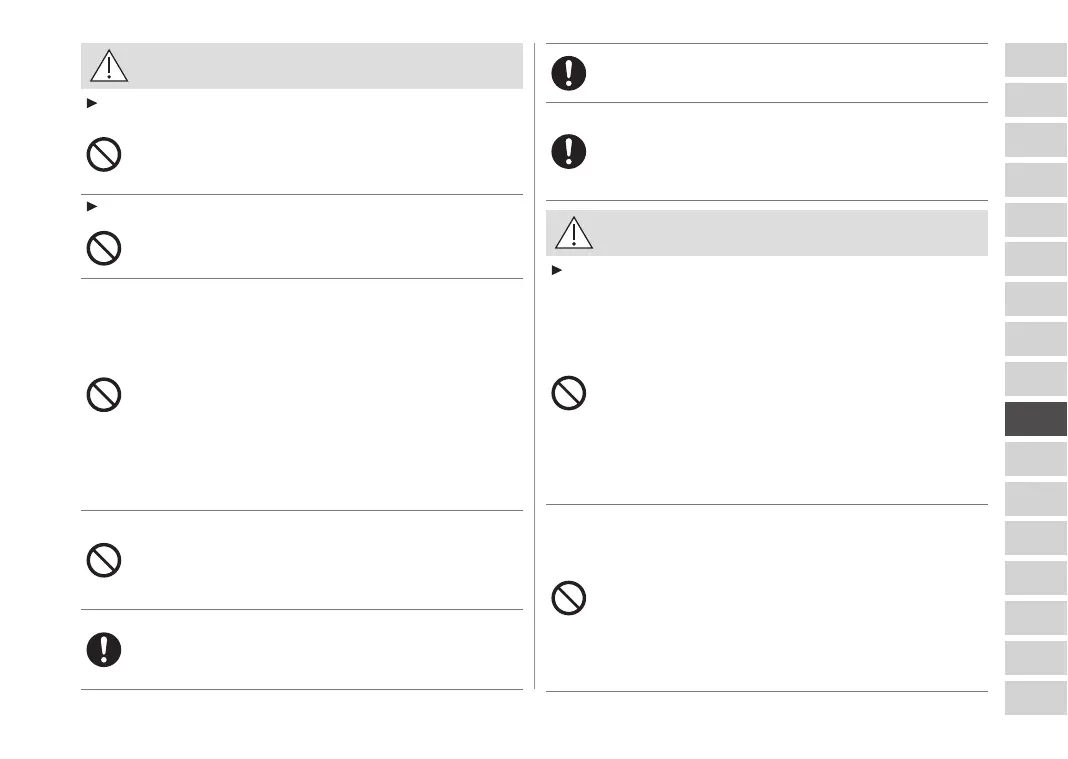Click the exclamation icon at the bottom of the left column

pos(104,650)
